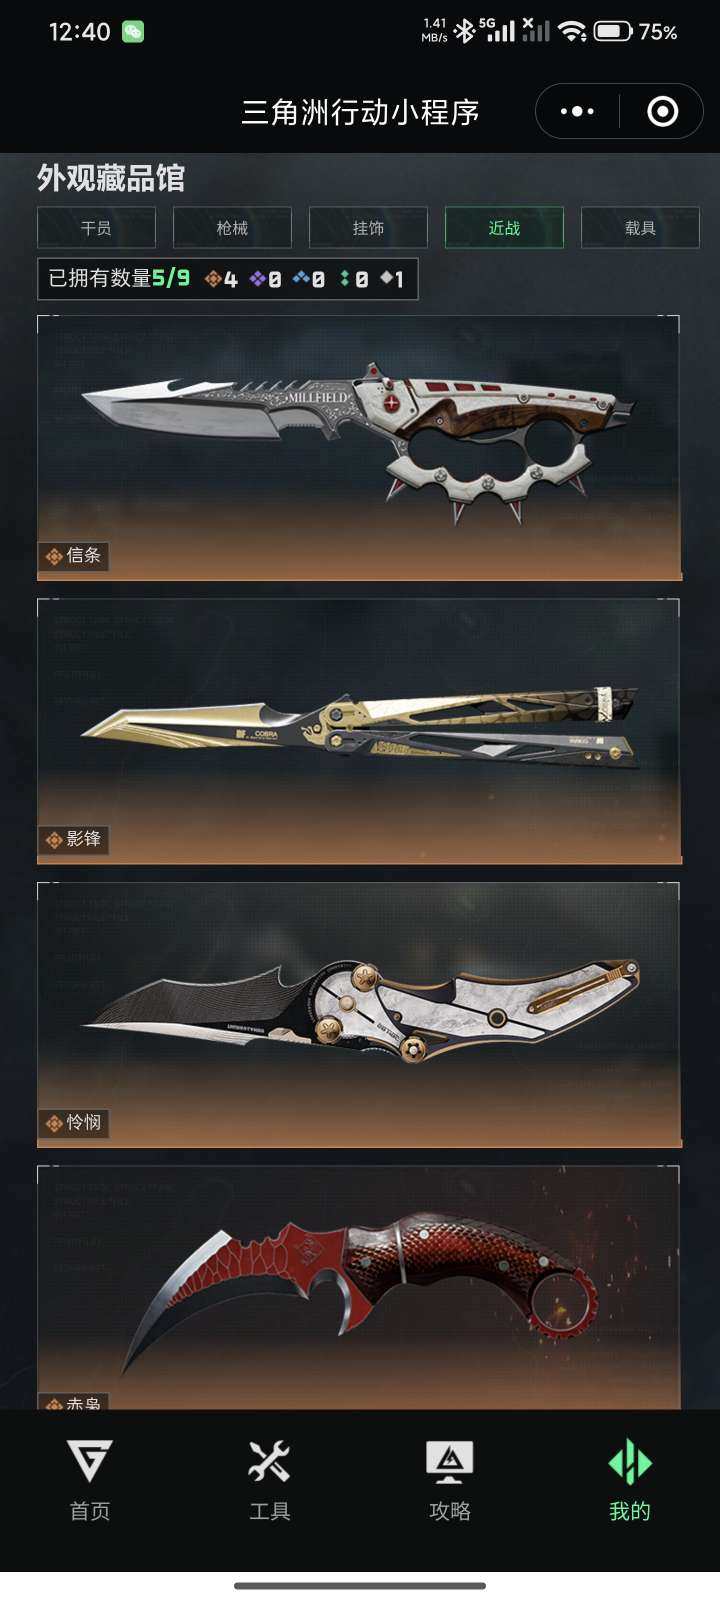Open the 怜悯 folding knife skin card
This screenshot has height=1600, width=720.
(x=359, y=1015)
